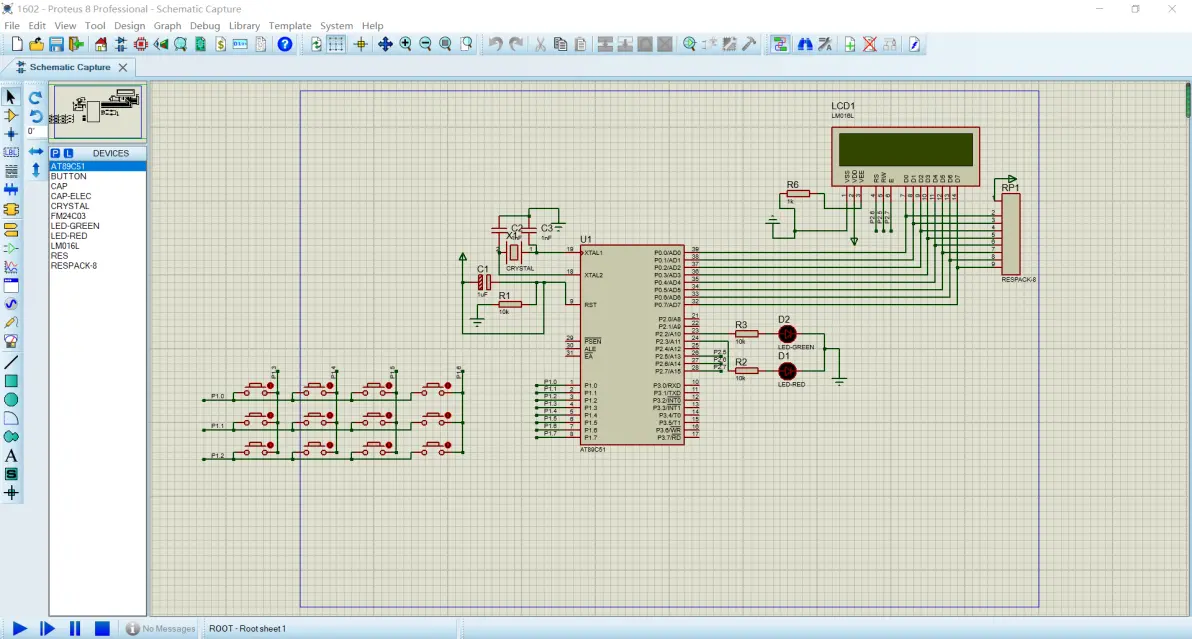The height and width of the screenshot is (639, 1192).
Task: Open the Library menu
Action: [244, 26]
